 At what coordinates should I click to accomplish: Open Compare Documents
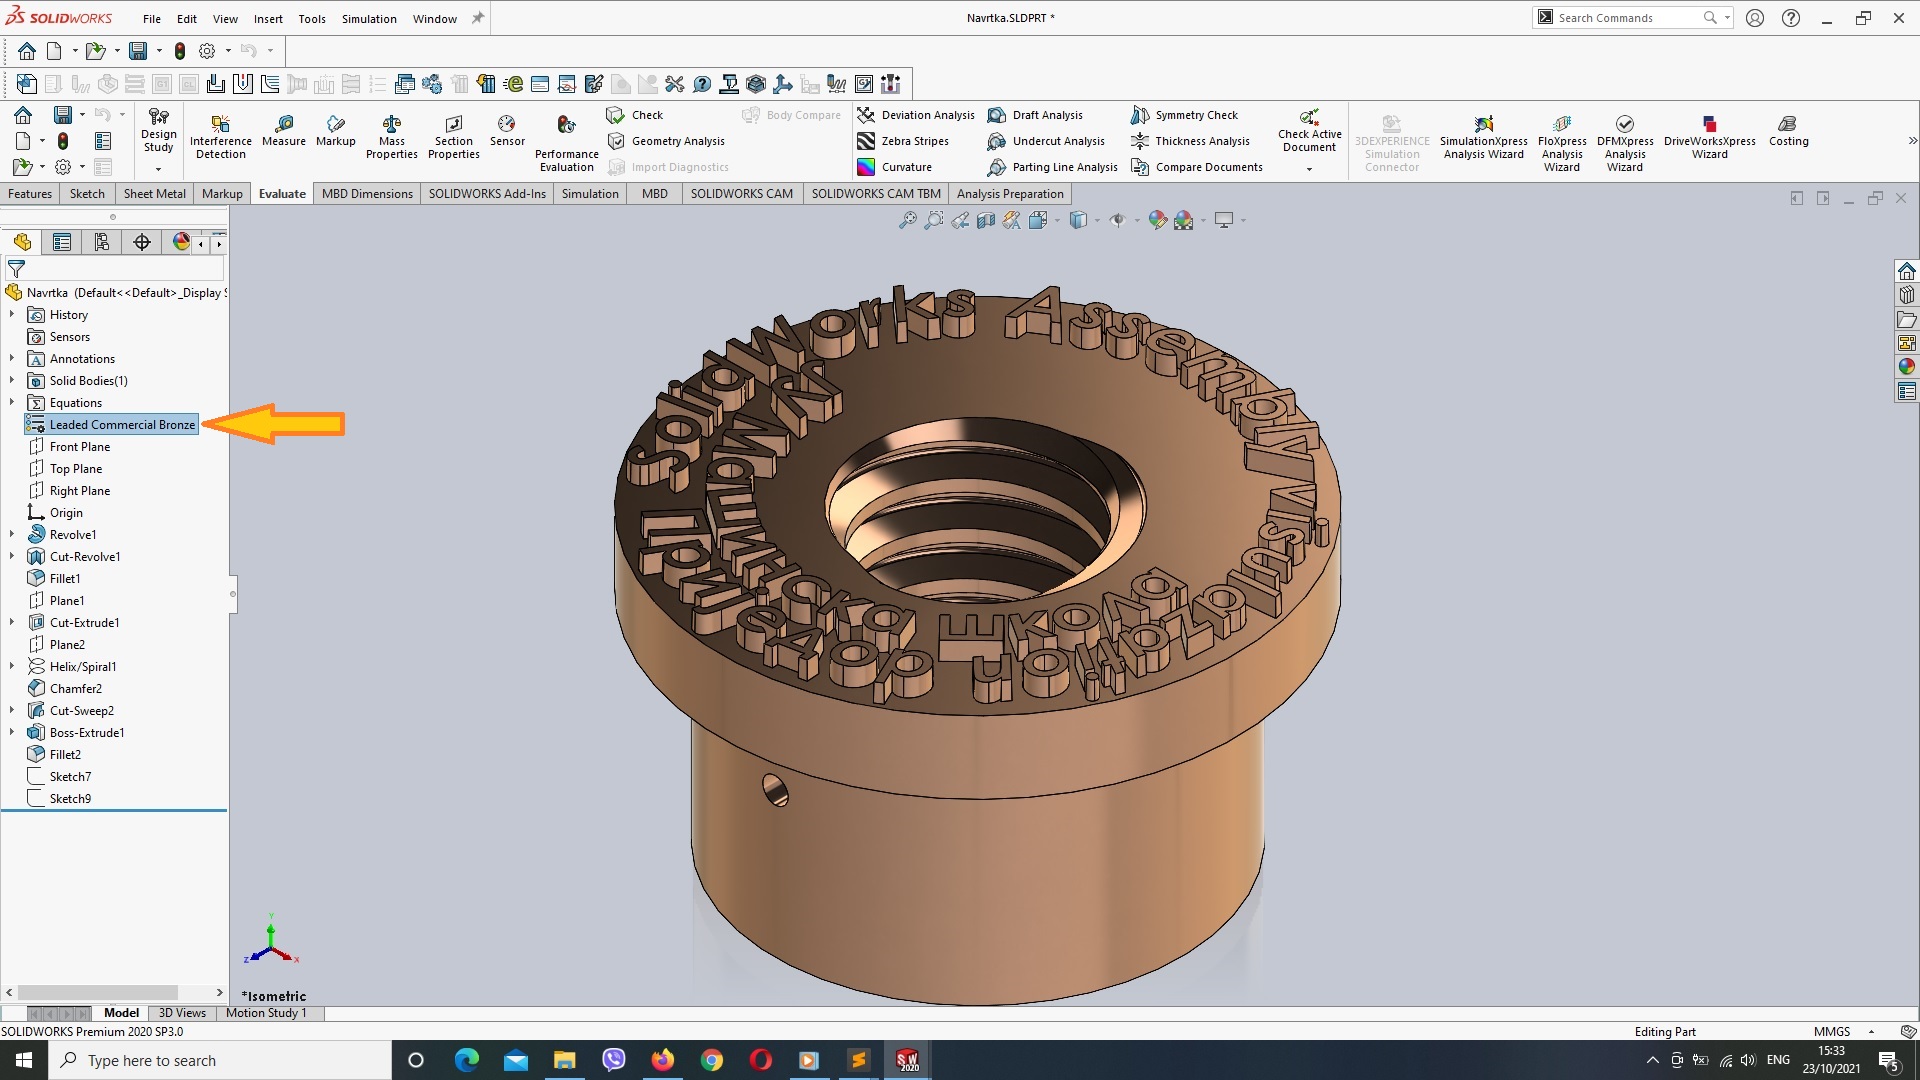(1197, 167)
